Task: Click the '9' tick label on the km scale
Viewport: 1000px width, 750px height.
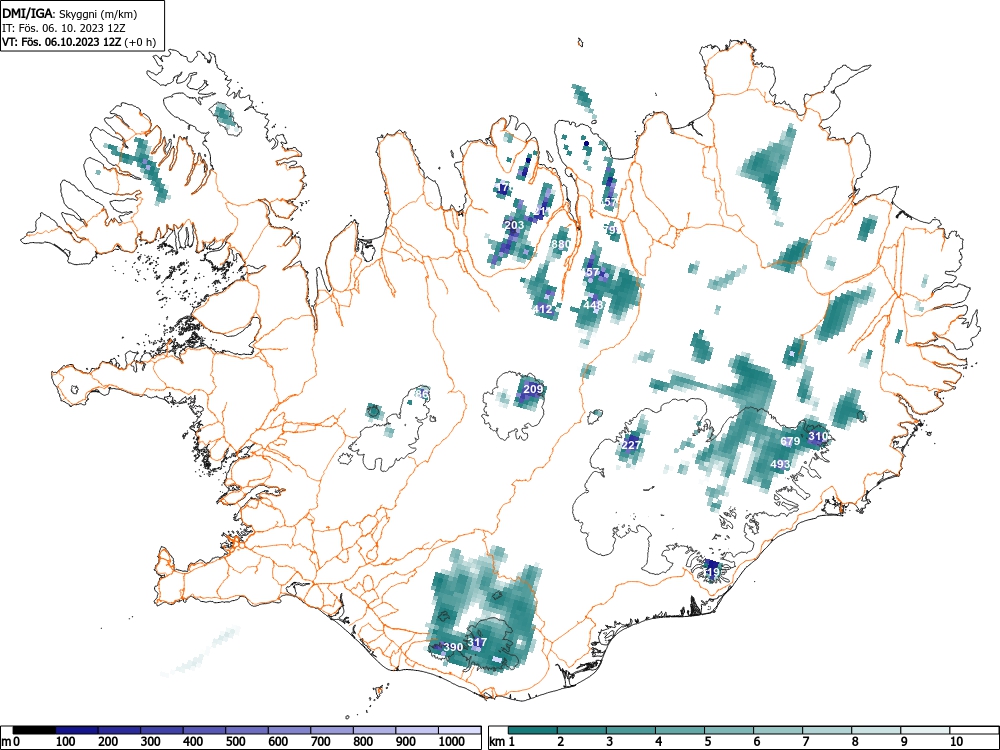Action: pyautogui.click(x=904, y=742)
